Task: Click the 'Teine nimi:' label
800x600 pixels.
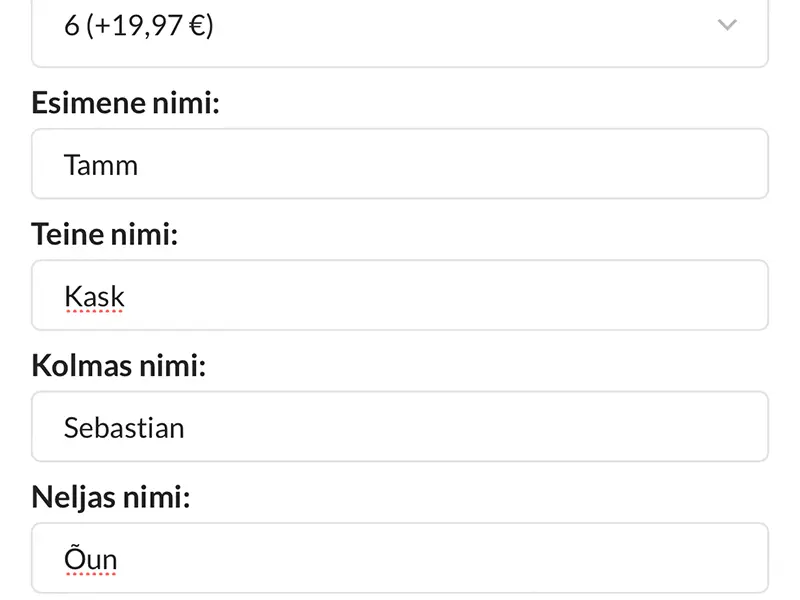Action: click(x=105, y=234)
